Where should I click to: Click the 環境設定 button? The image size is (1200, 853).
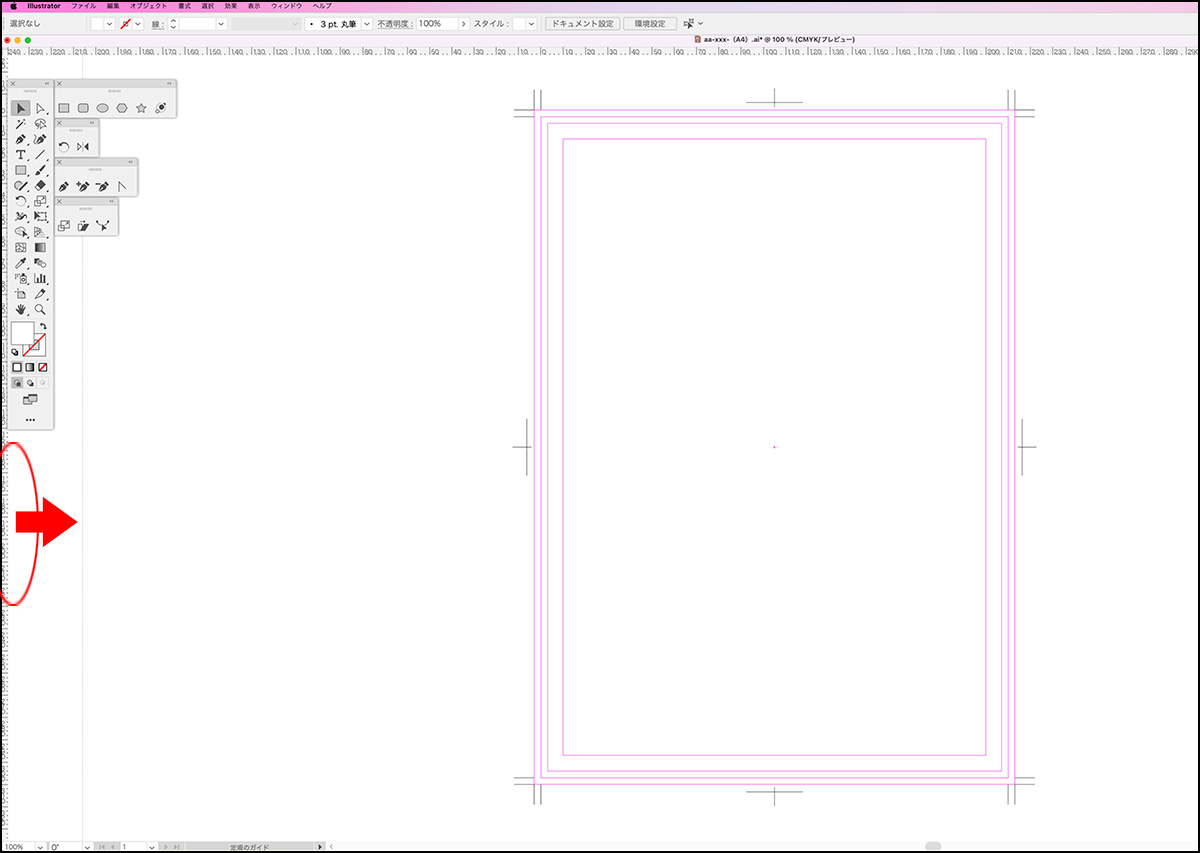coord(649,23)
